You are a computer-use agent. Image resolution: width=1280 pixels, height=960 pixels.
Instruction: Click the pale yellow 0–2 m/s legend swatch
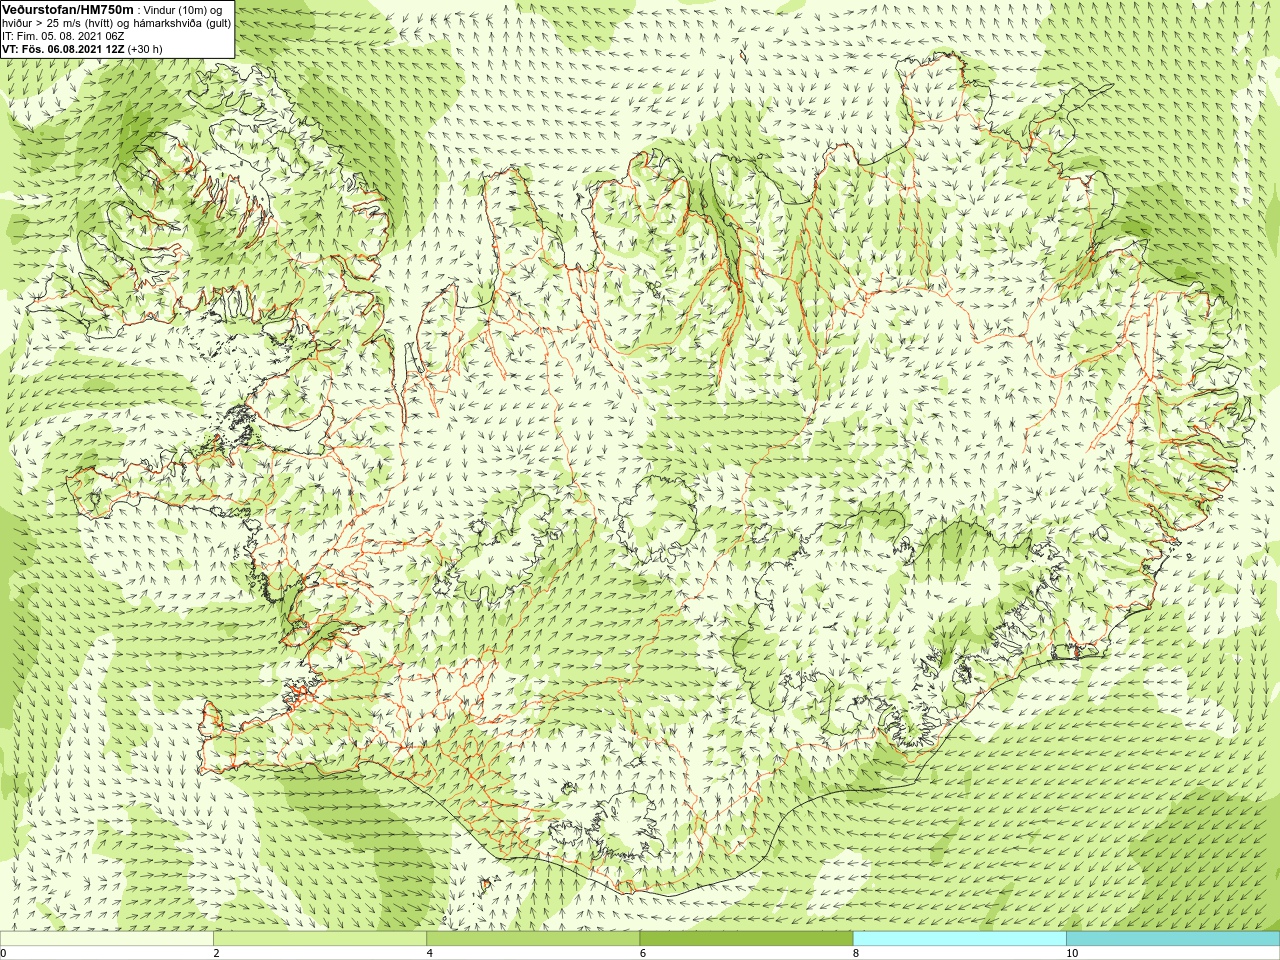coord(107,939)
